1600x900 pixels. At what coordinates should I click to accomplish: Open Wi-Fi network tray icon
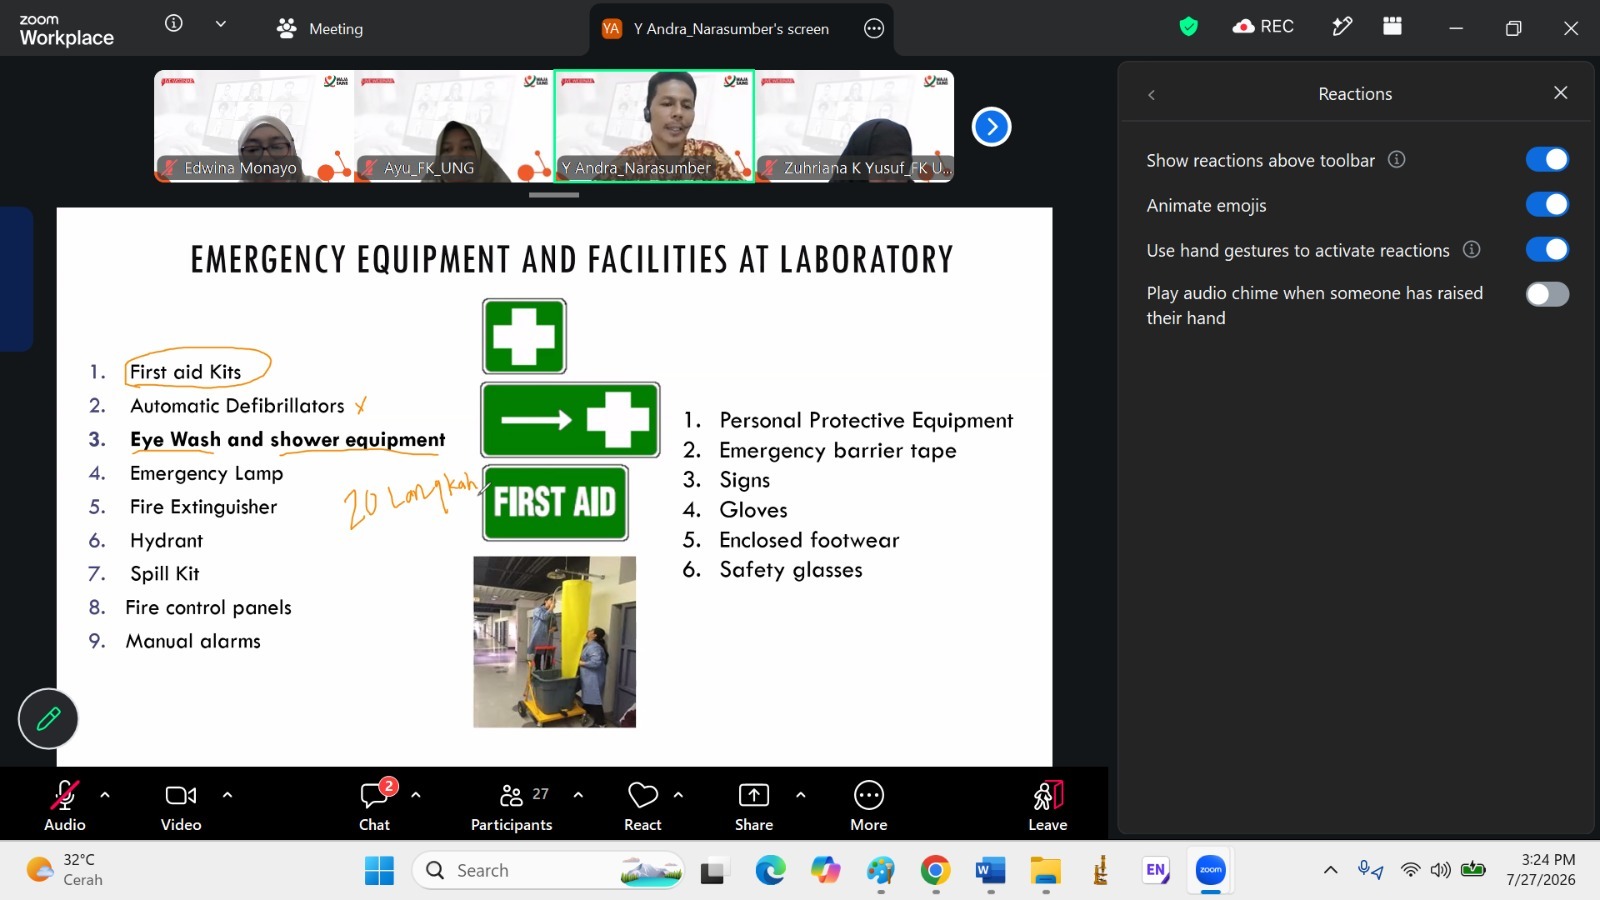pyautogui.click(x=1410, y=870)
